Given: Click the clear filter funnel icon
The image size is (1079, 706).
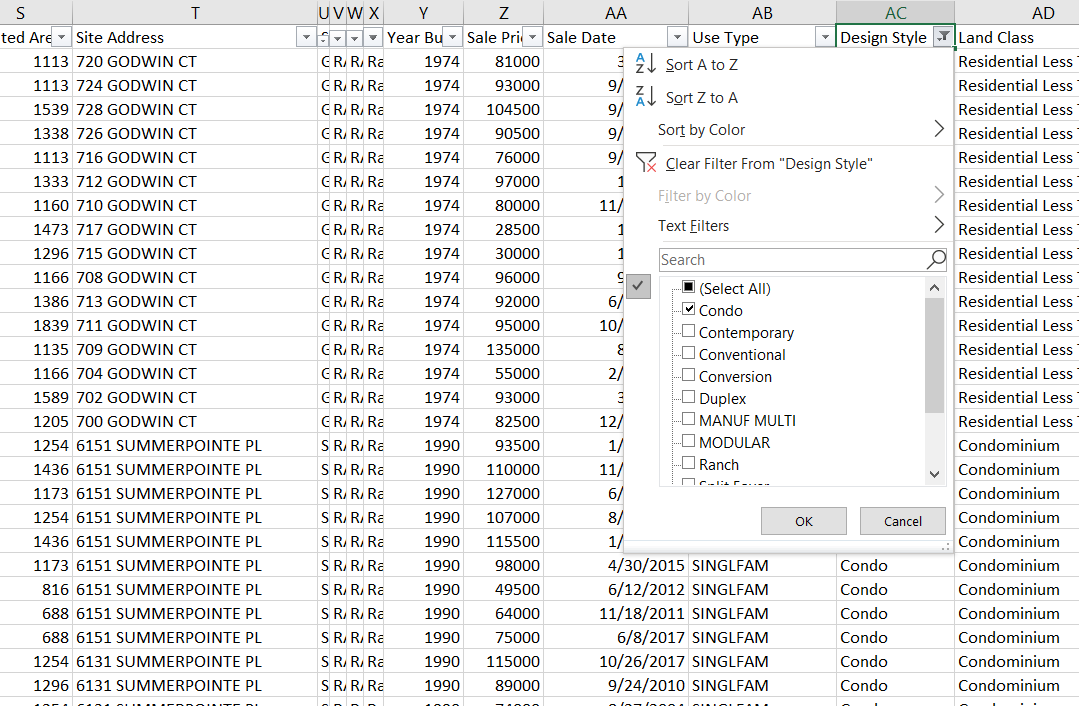Looking at the screenshot, I should (645, 163).
